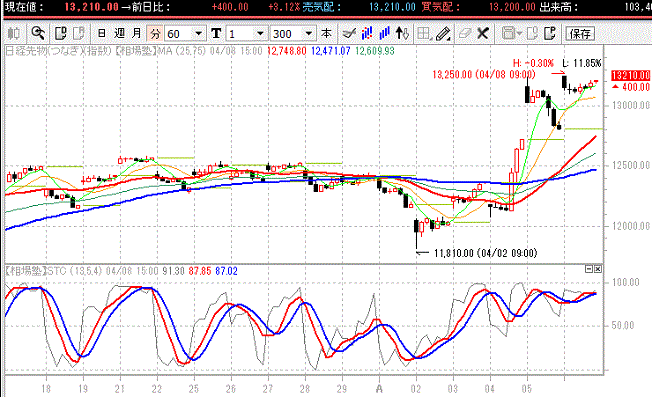
Task: Click the MA value 12,471.07 in blue
Action: (x=331, y=51)
